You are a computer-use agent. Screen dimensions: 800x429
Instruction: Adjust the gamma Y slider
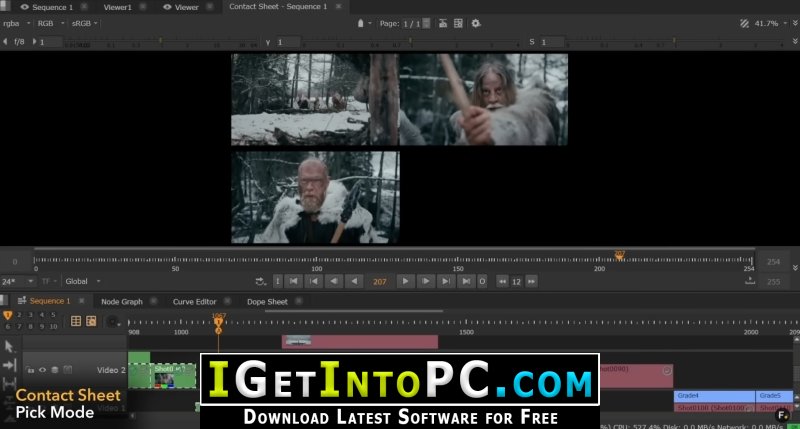tap(411, 42)
